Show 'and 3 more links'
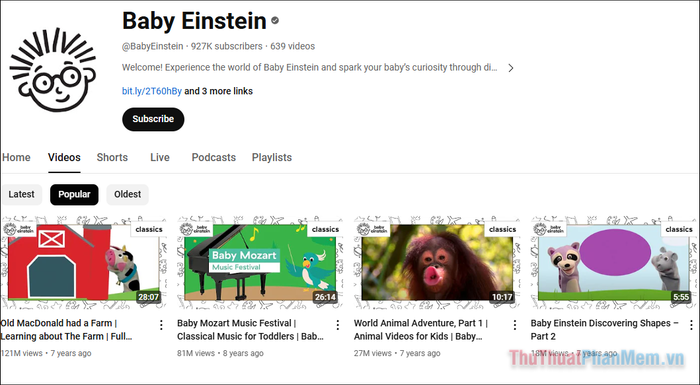Image resolution: width=700 pixels, height=385 pixels. [219, 91]
